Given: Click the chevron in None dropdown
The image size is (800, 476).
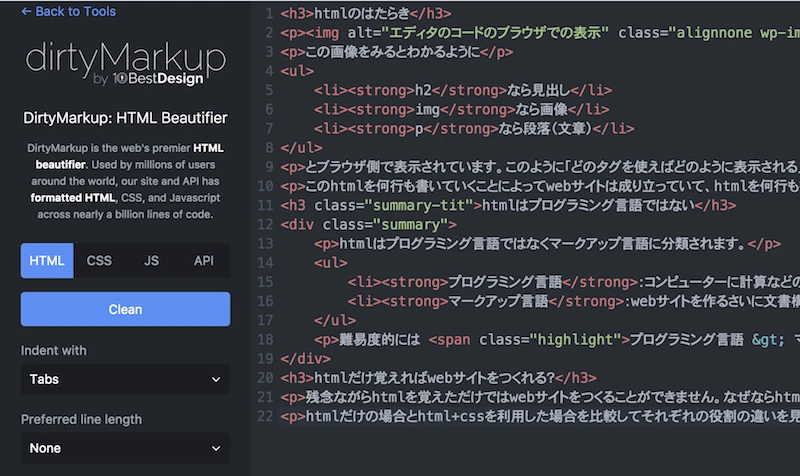Looking at the screenshot, I should point(216,448).
